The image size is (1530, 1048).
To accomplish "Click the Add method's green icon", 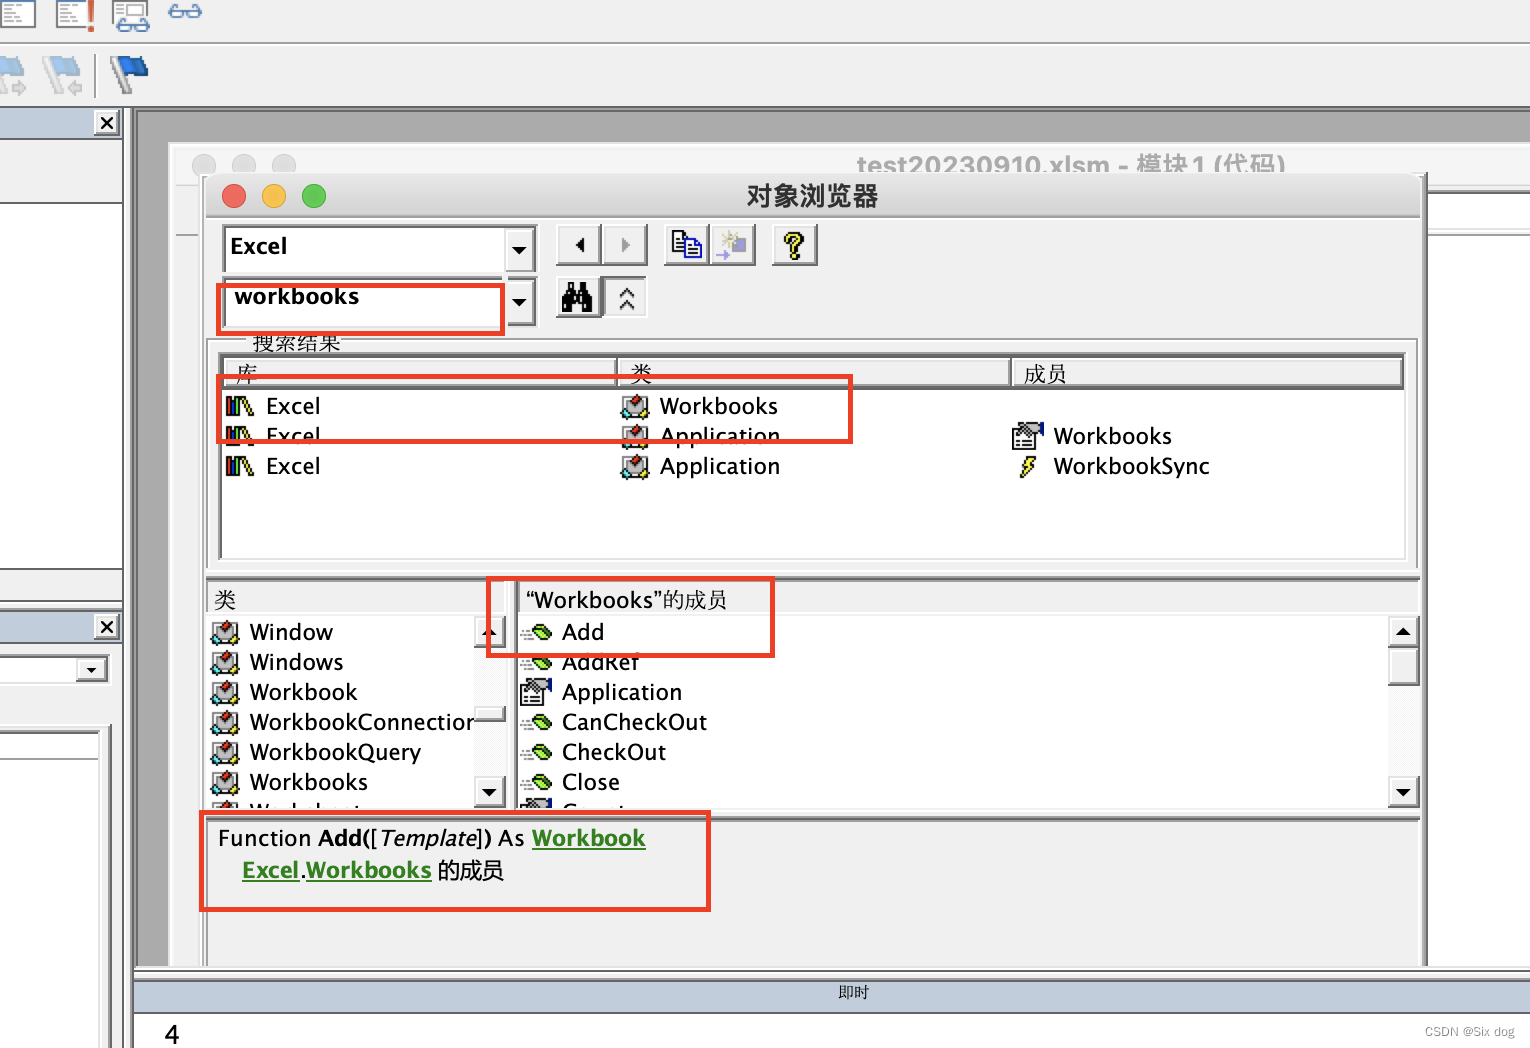I will [537, 632].
